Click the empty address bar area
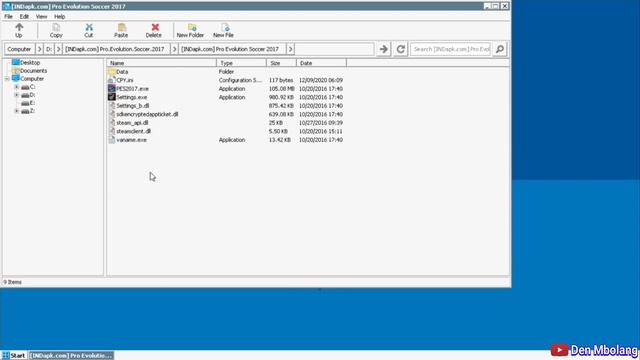640x360 pixels. [x=334, y=49]
